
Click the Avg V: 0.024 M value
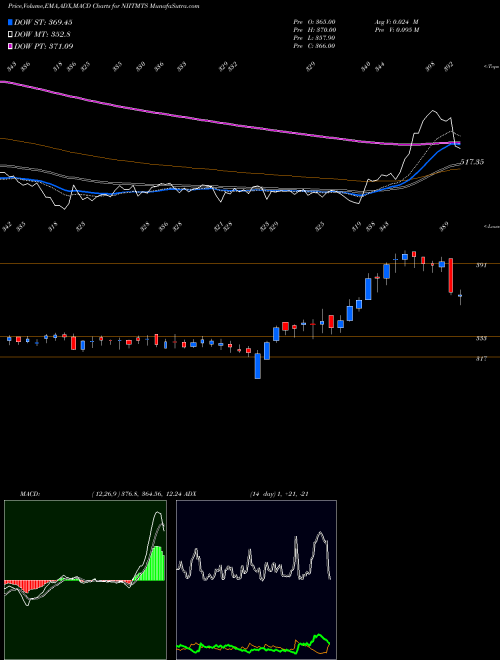pyautogui.click(x=396, y=22)
